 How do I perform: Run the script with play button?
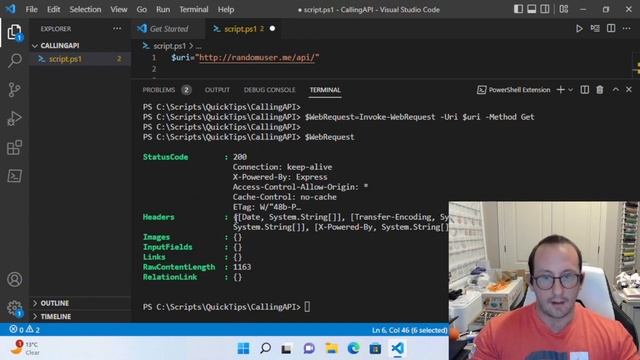click(x=579, y=29)
